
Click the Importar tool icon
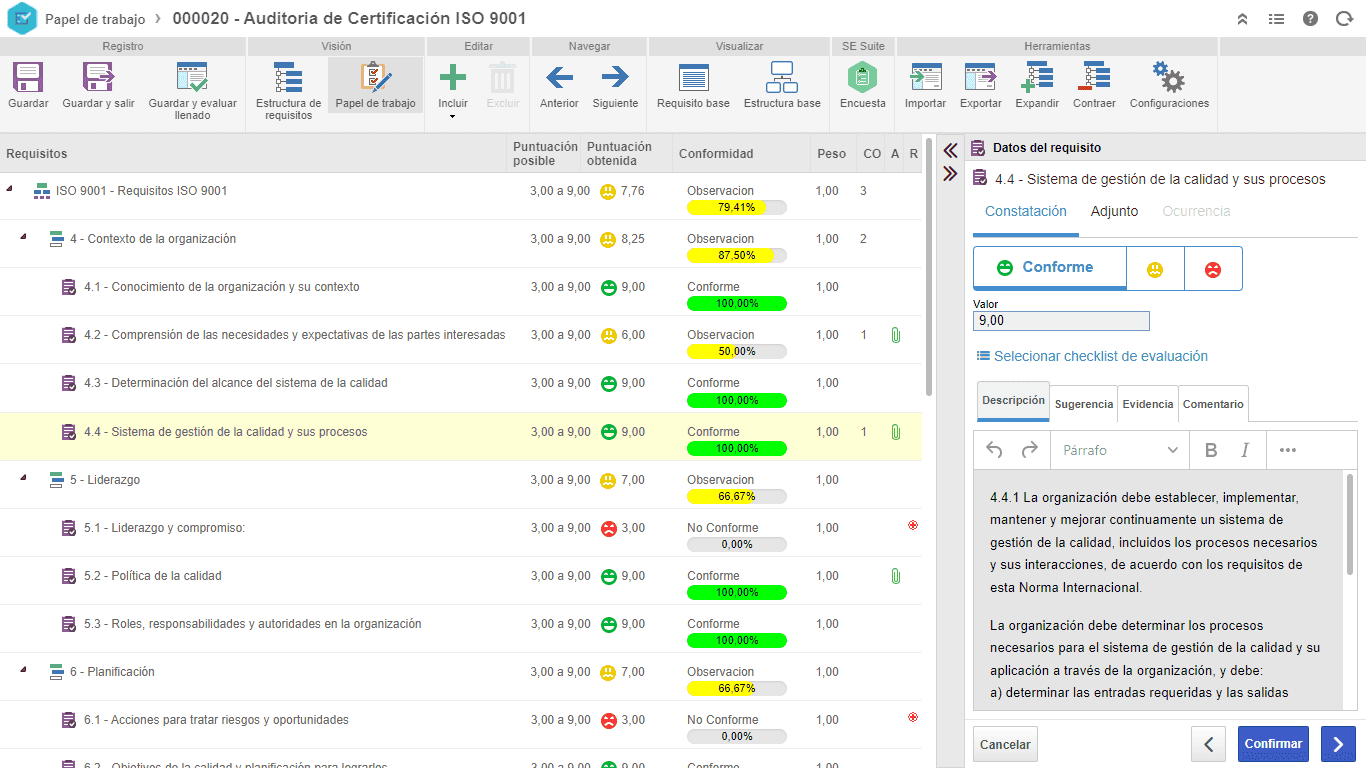click(x=926, y=77)
